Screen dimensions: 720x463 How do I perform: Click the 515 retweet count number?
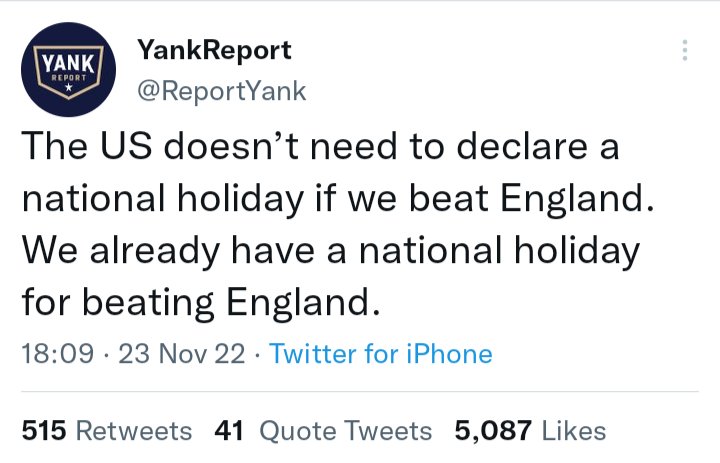[43, 431]
